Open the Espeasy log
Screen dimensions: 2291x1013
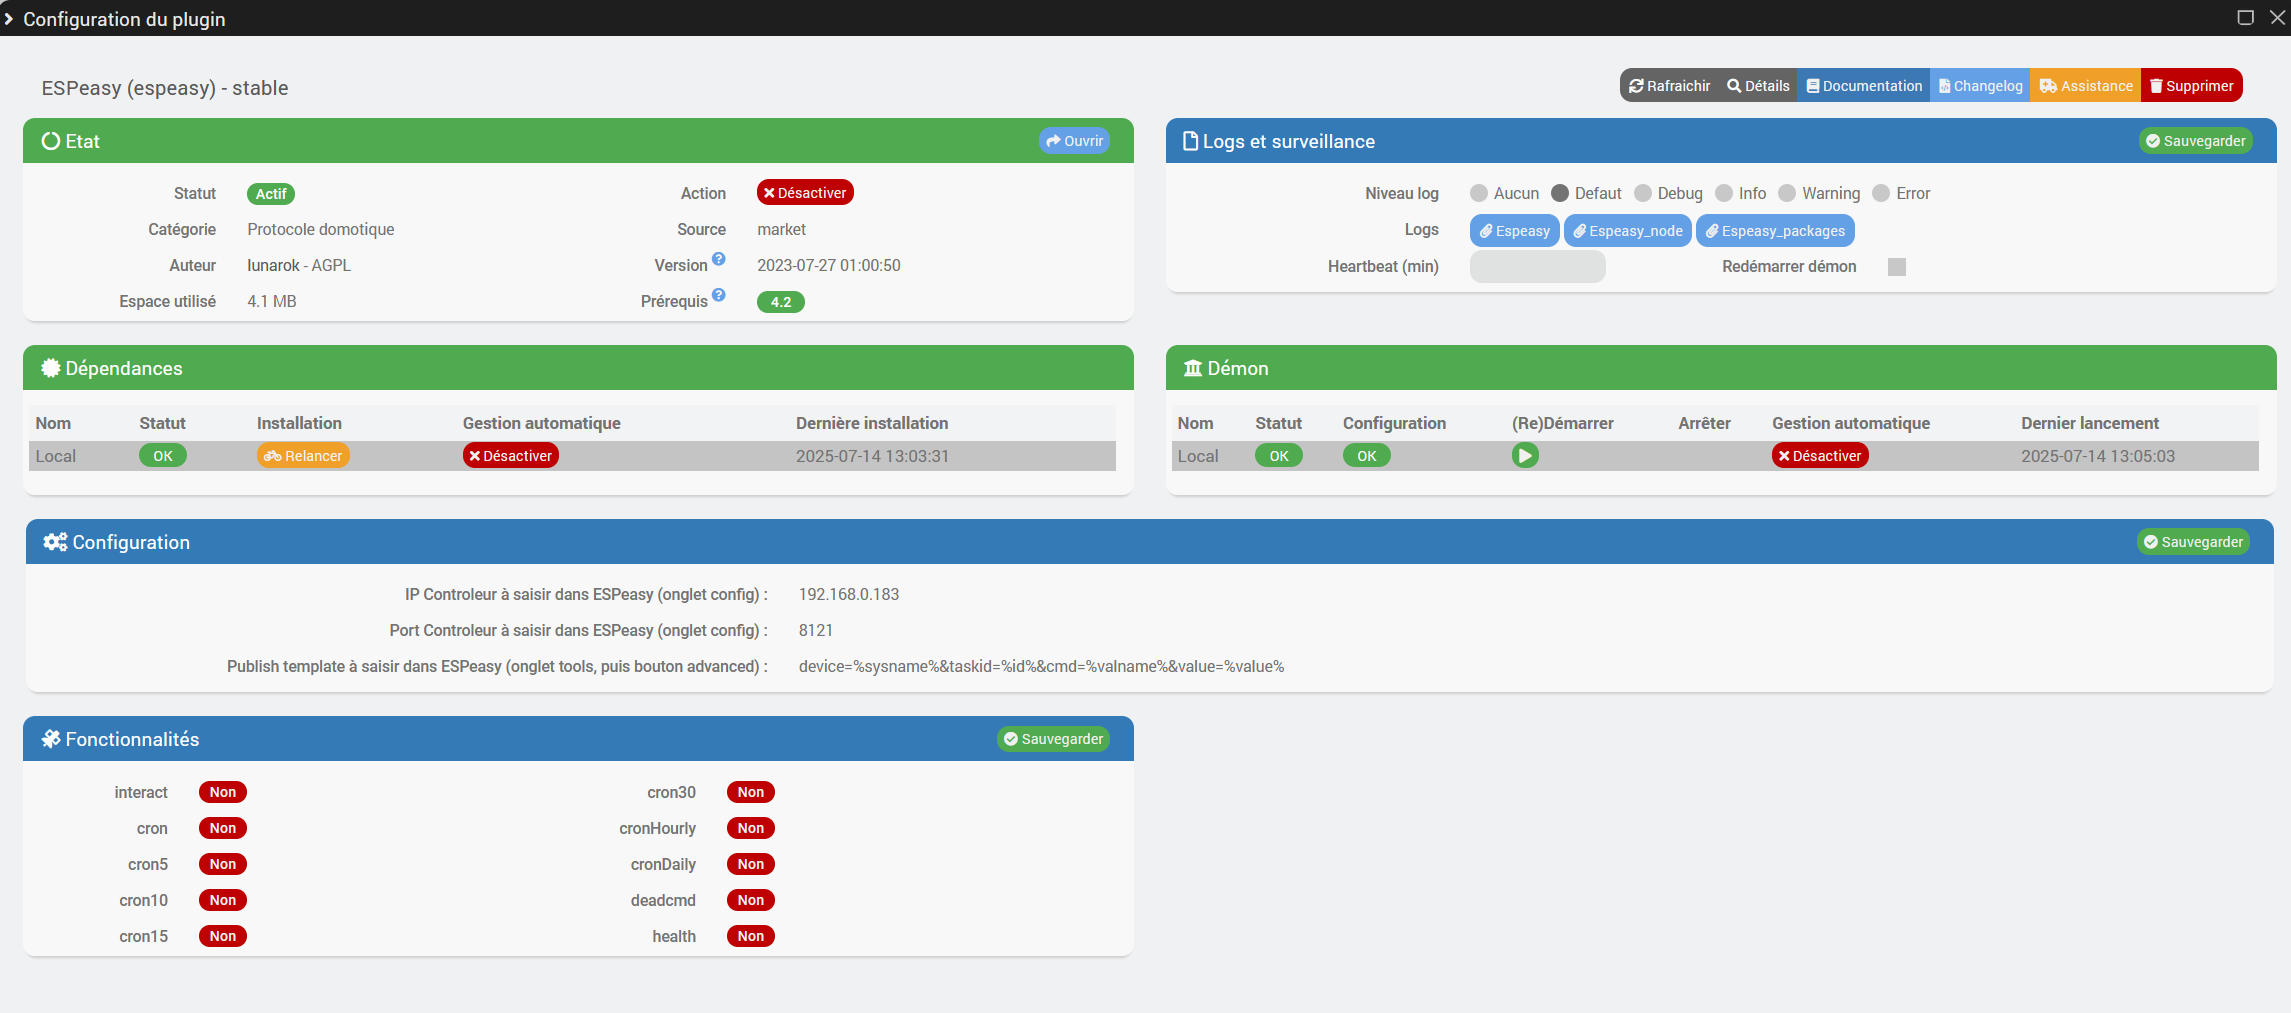(1515, 231)
